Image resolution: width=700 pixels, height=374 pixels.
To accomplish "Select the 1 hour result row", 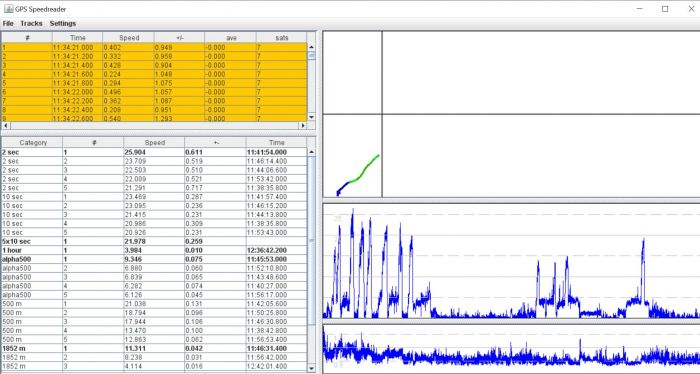I will (154, 250).
